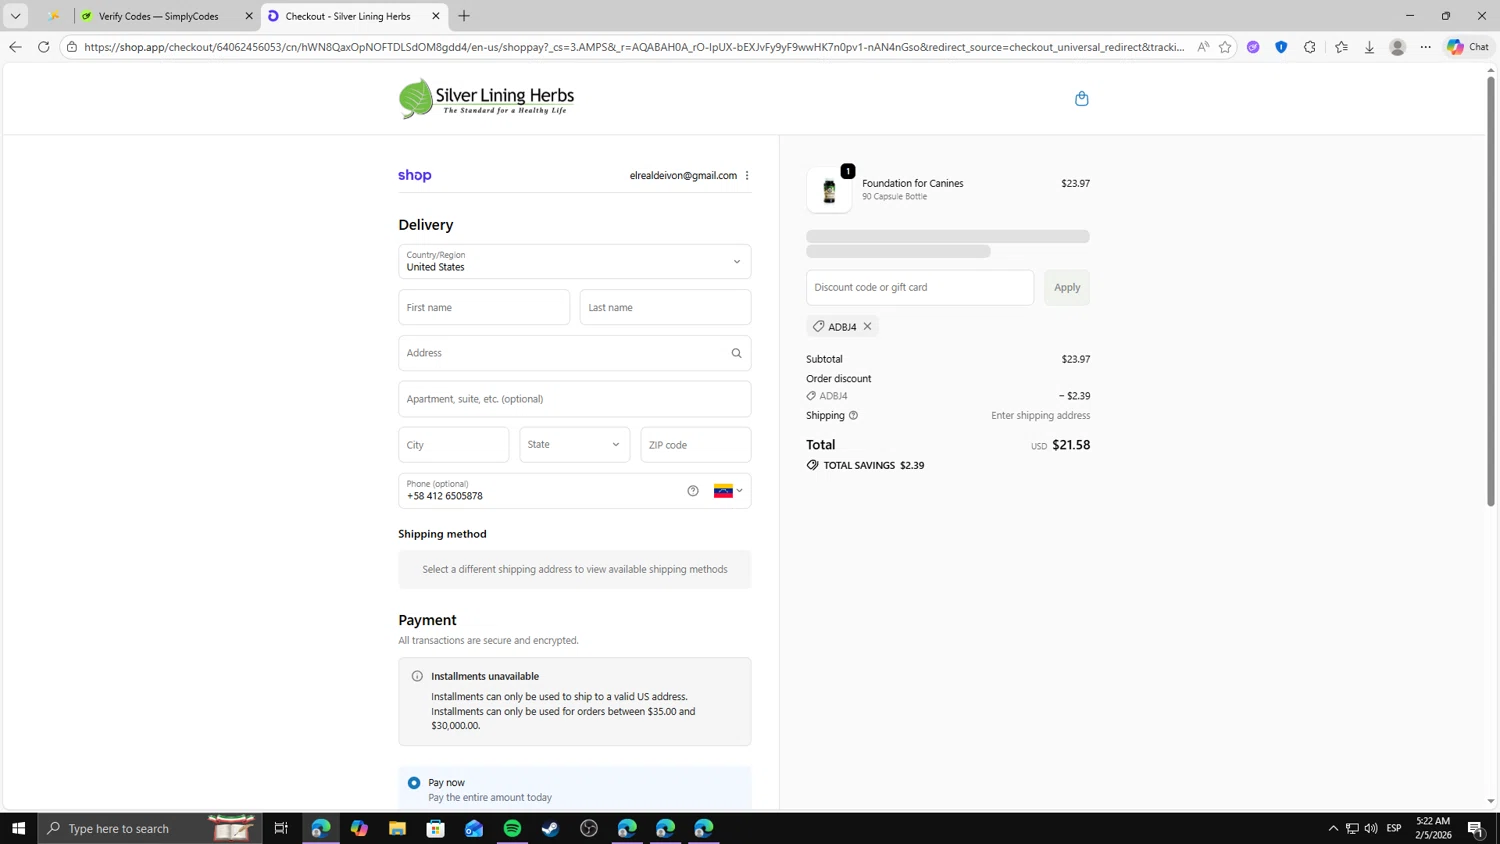Click the ESP input language indicator

point(1394,828)
